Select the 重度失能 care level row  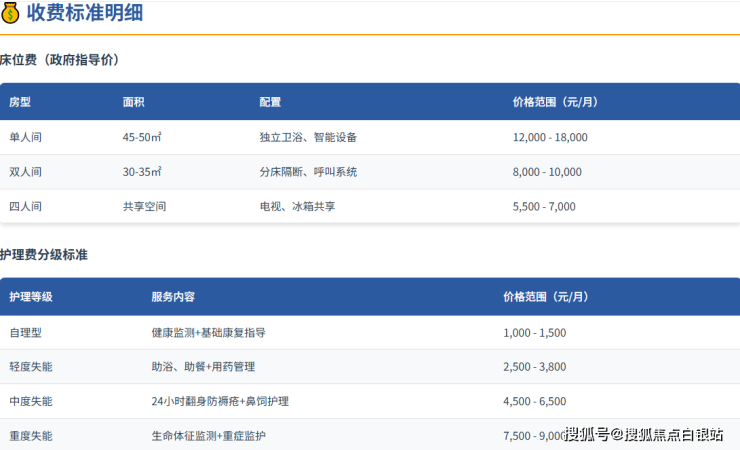[x=31, y=436]
